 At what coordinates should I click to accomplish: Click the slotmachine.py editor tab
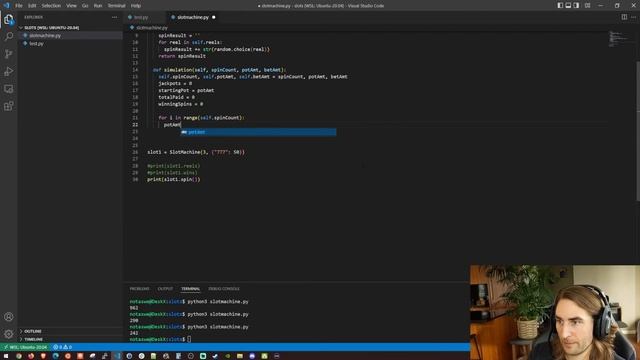[x=193, y=17]
